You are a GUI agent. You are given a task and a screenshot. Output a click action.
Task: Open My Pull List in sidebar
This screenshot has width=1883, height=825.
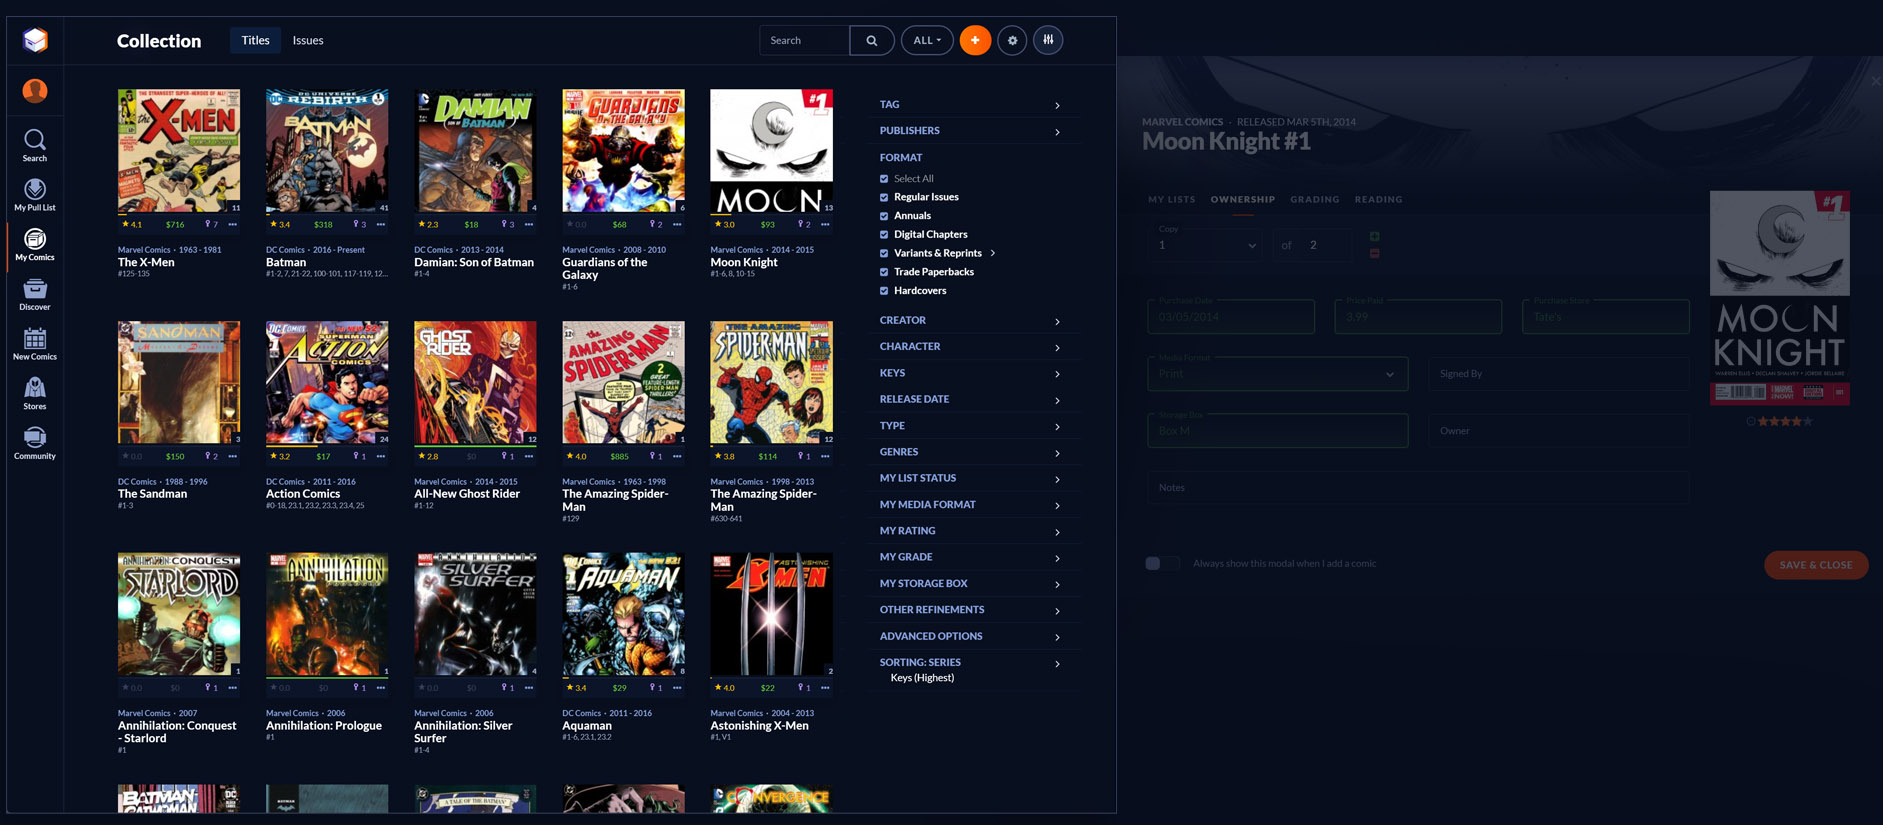pos(35,195)
